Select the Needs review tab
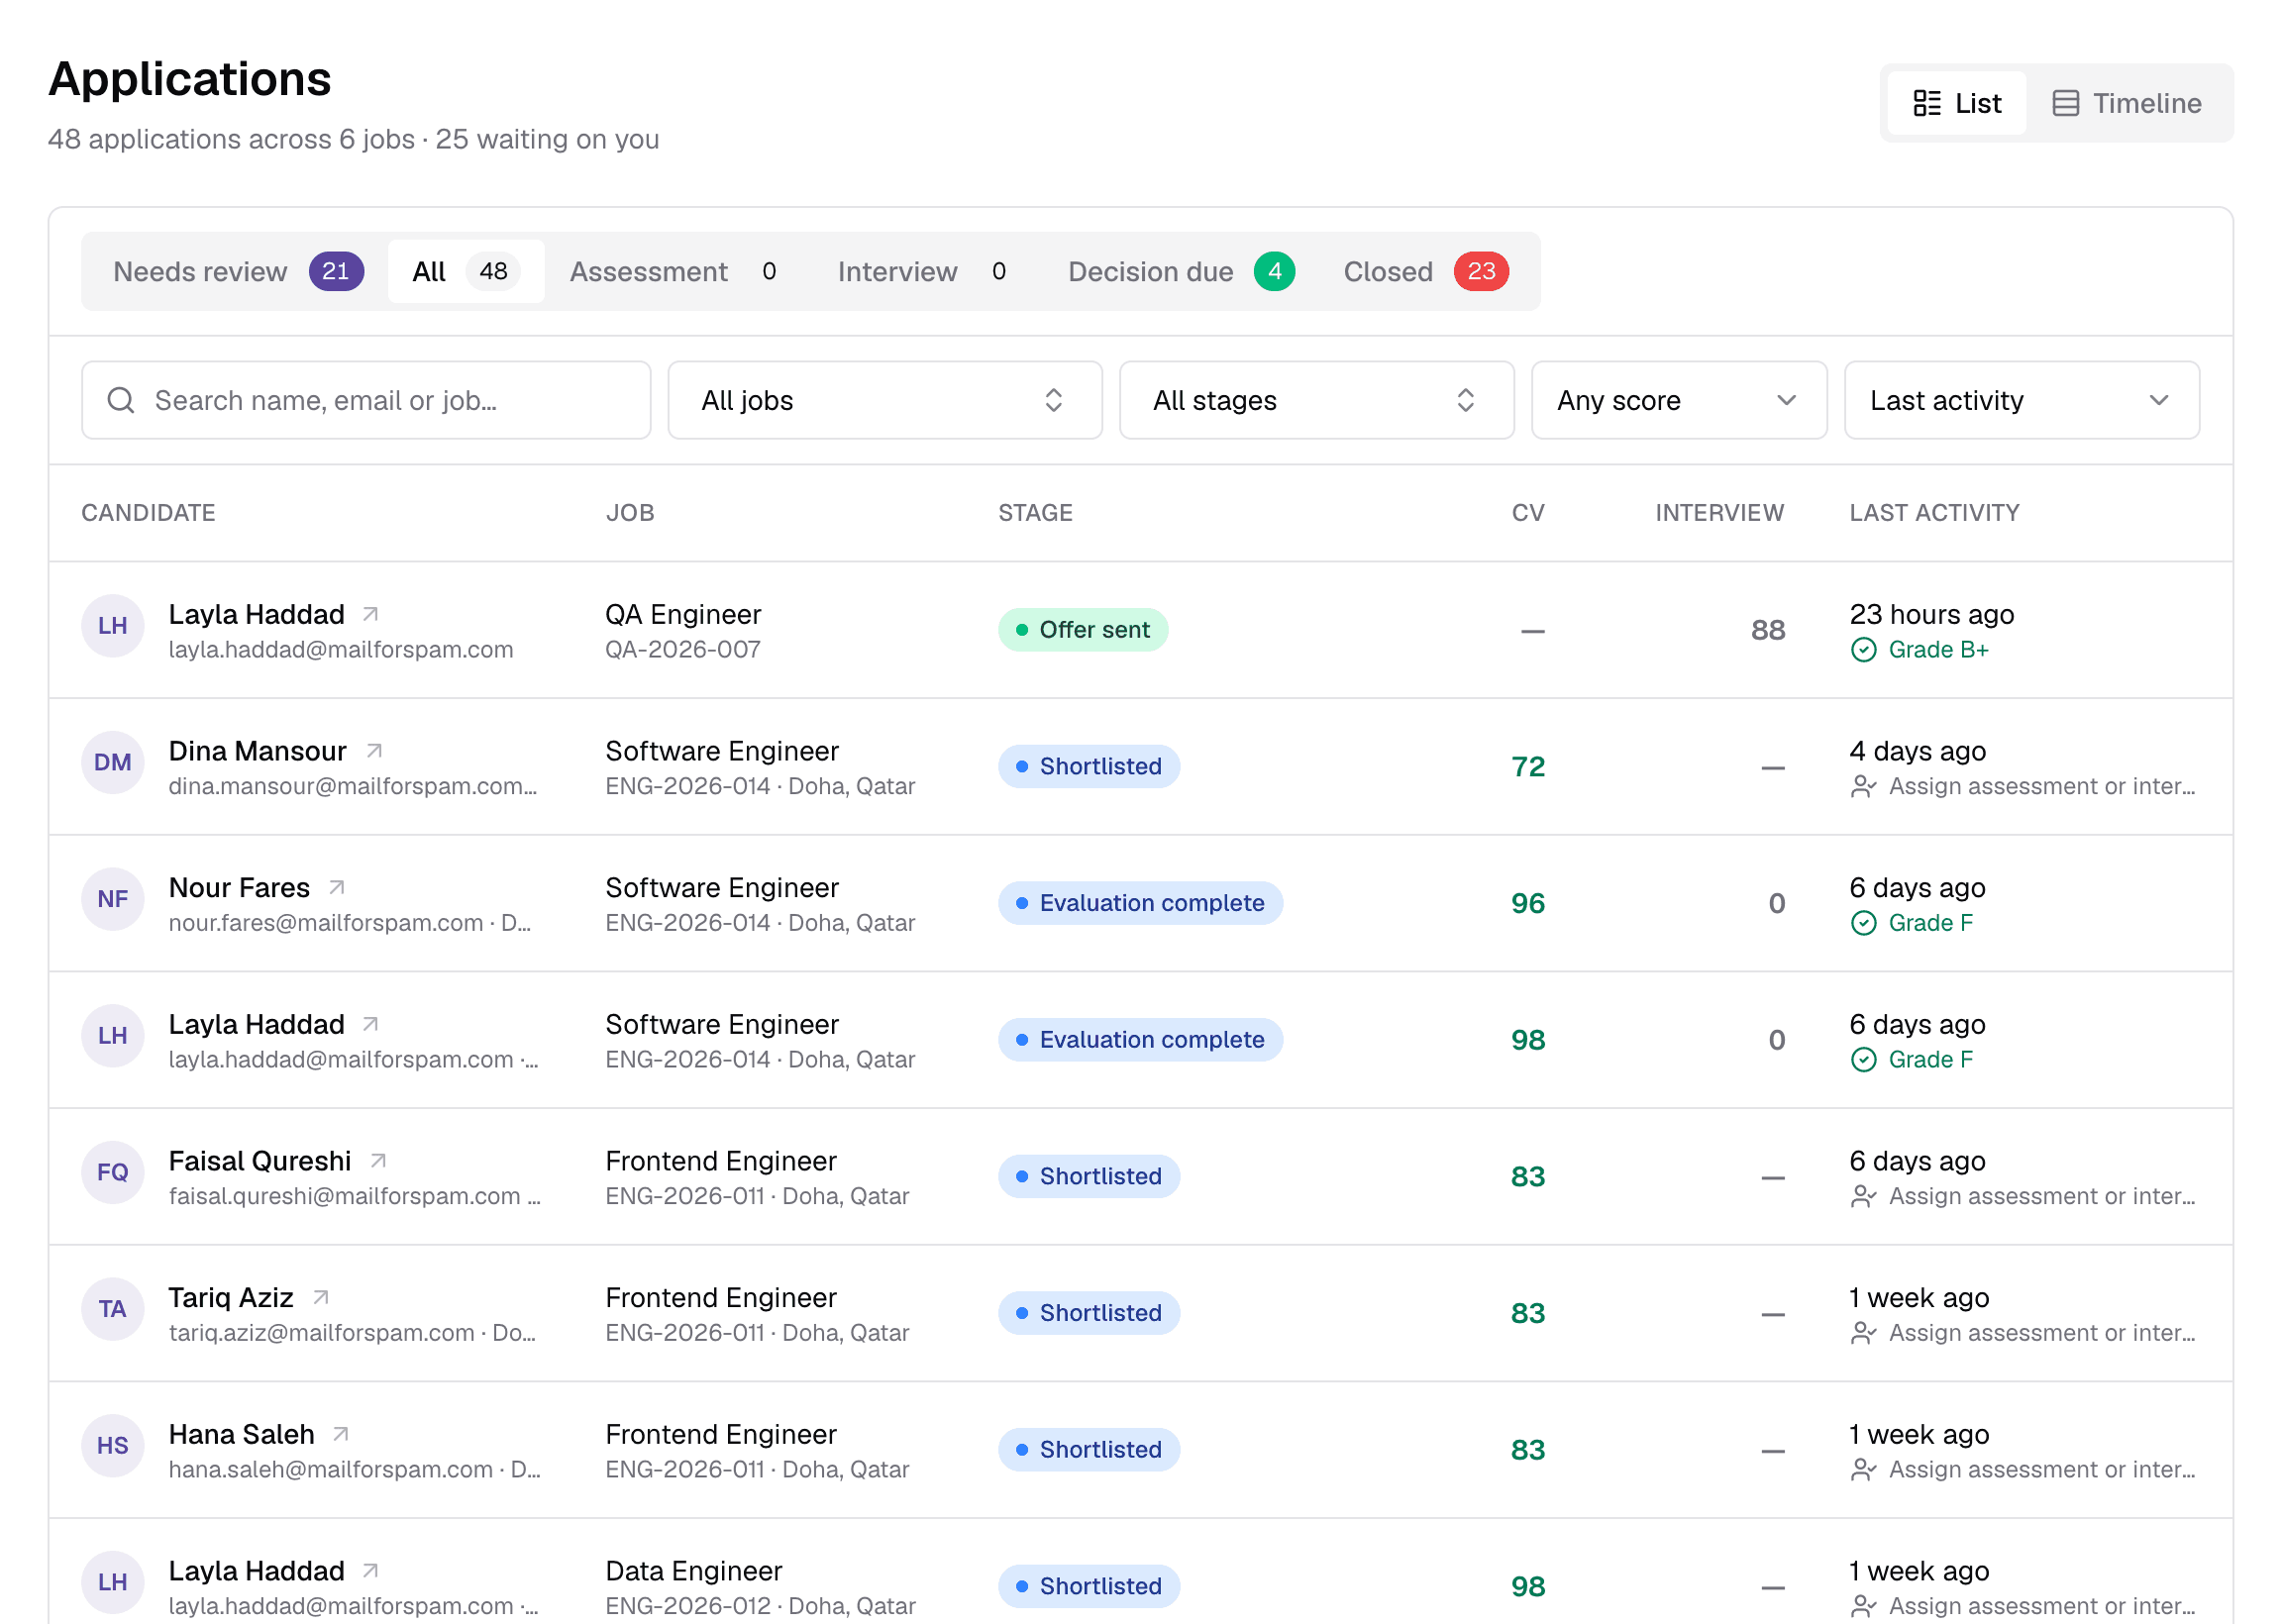The image size is (2282, 1624). (238, 272)
